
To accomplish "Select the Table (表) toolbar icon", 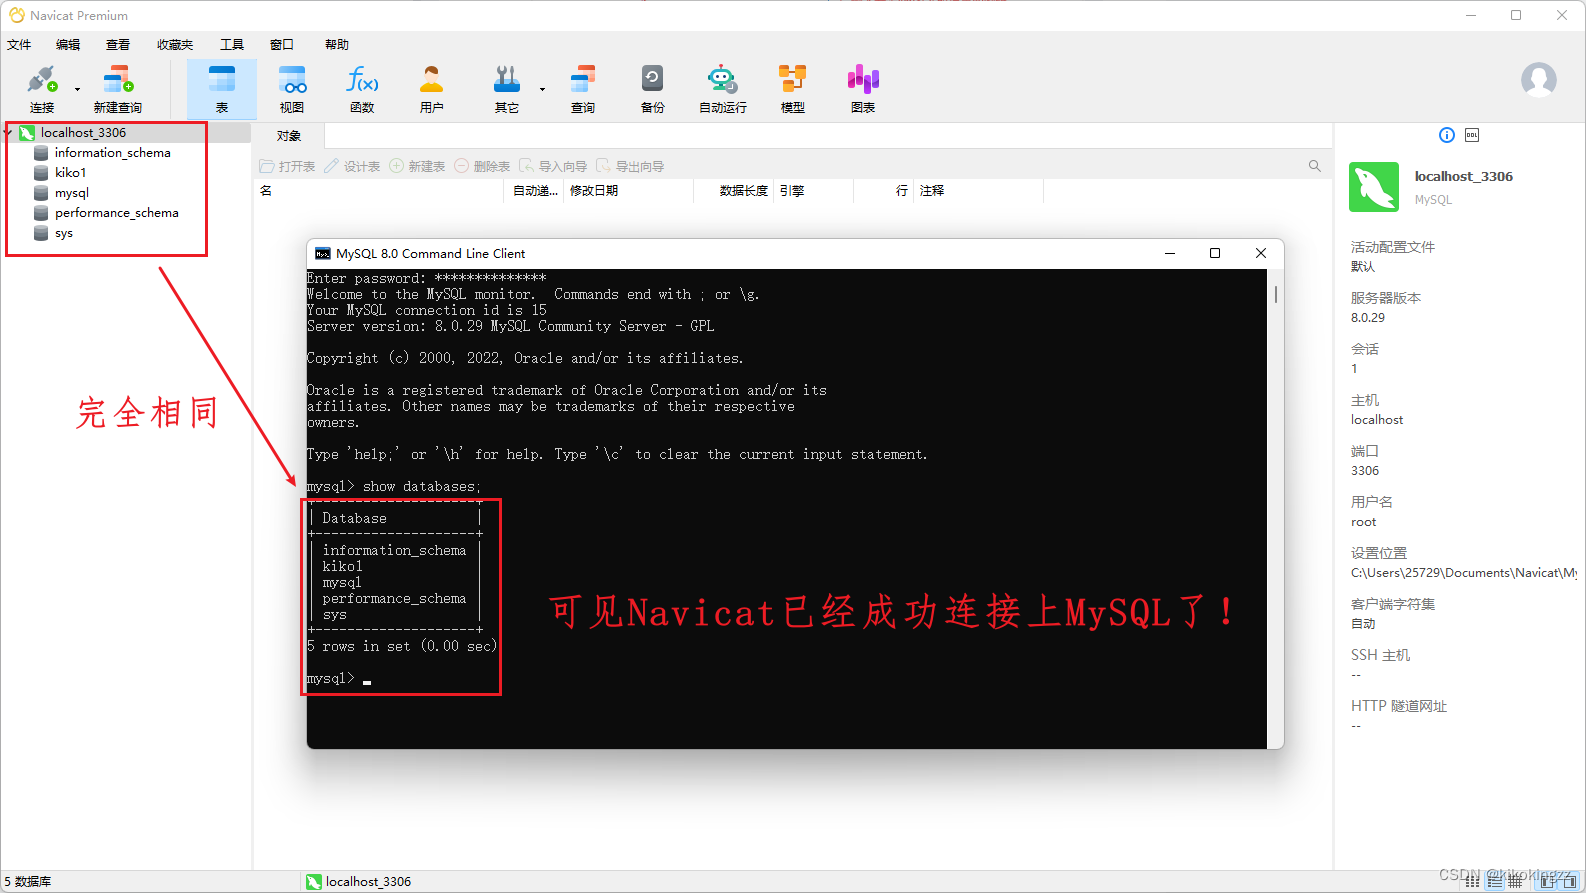I will (222, 88).
